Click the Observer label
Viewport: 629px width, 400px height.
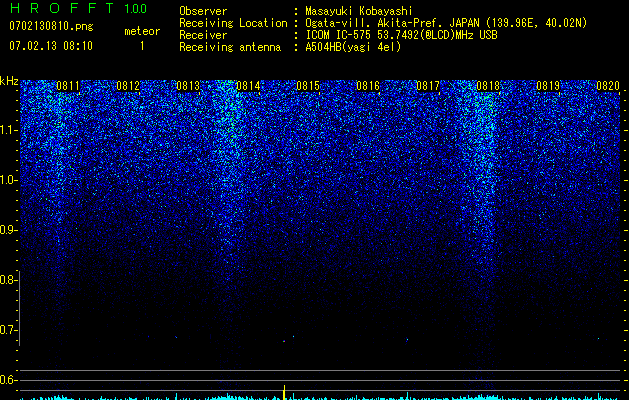[203, 11]
